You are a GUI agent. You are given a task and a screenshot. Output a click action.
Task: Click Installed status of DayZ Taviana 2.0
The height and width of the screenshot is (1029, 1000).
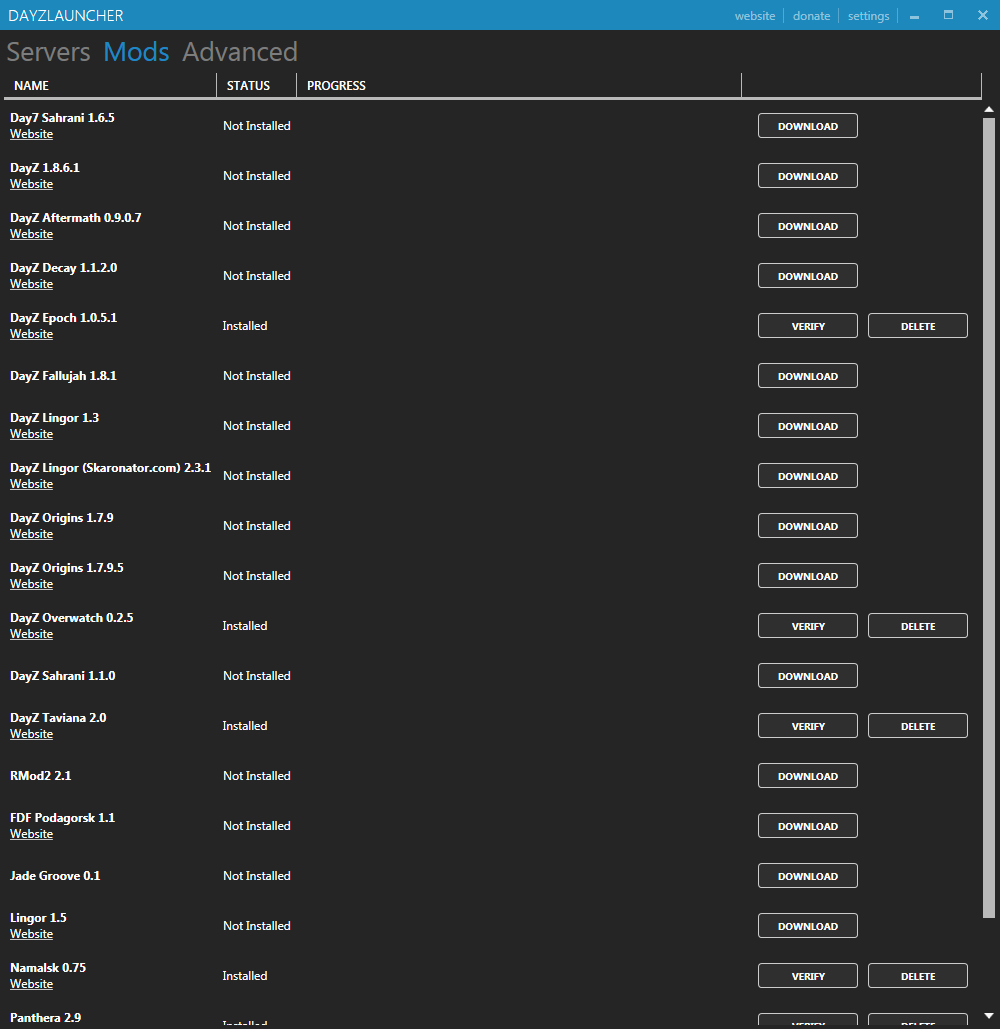tap(245, 726)
